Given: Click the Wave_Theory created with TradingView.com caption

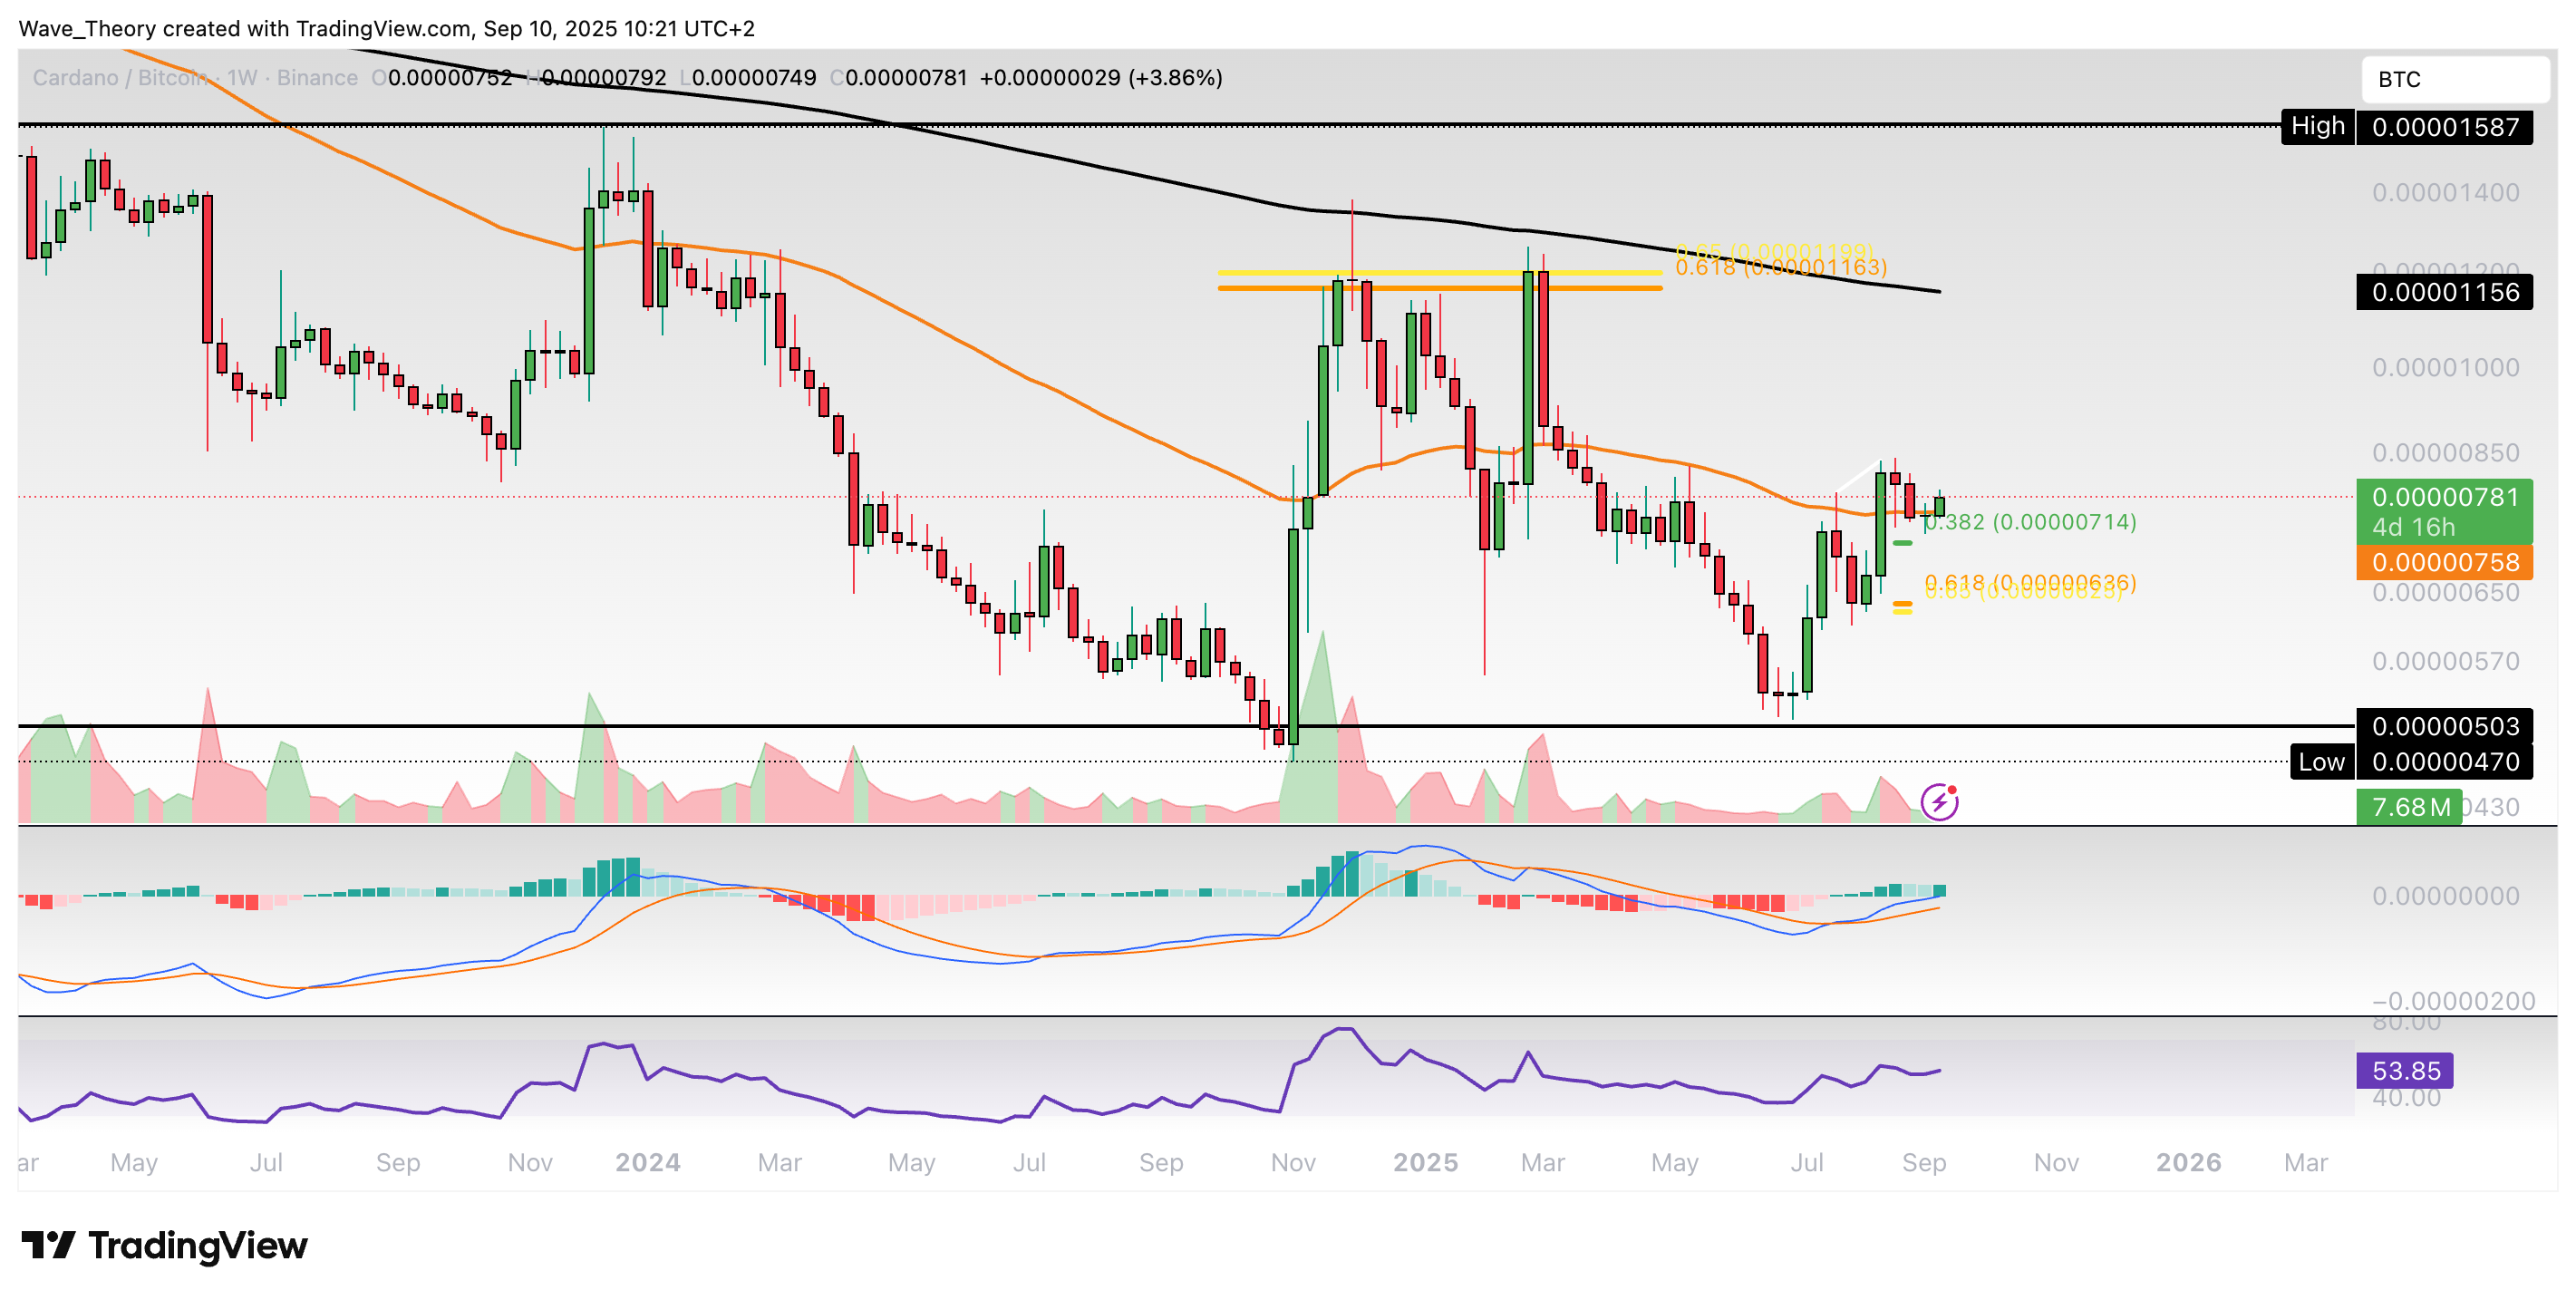Looking at the screenshot, I should coord(386,28).
